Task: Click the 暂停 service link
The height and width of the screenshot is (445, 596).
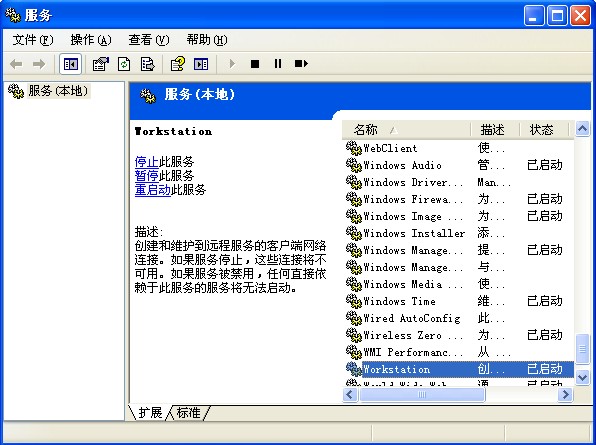Action: click(146, 176)
